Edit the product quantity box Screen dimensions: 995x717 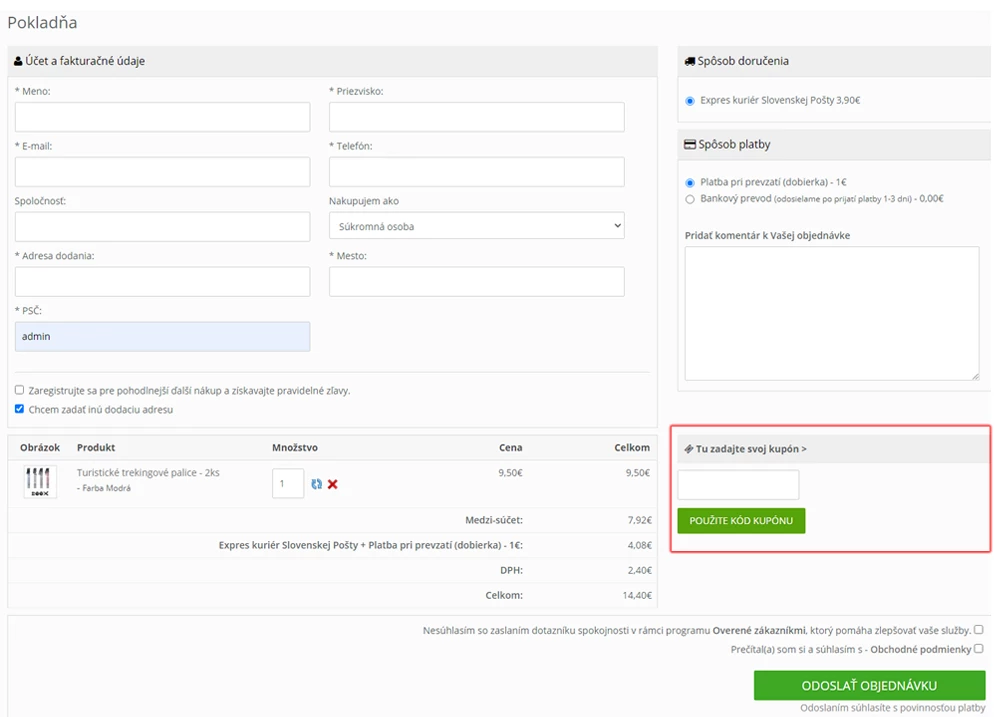point(288,484)
